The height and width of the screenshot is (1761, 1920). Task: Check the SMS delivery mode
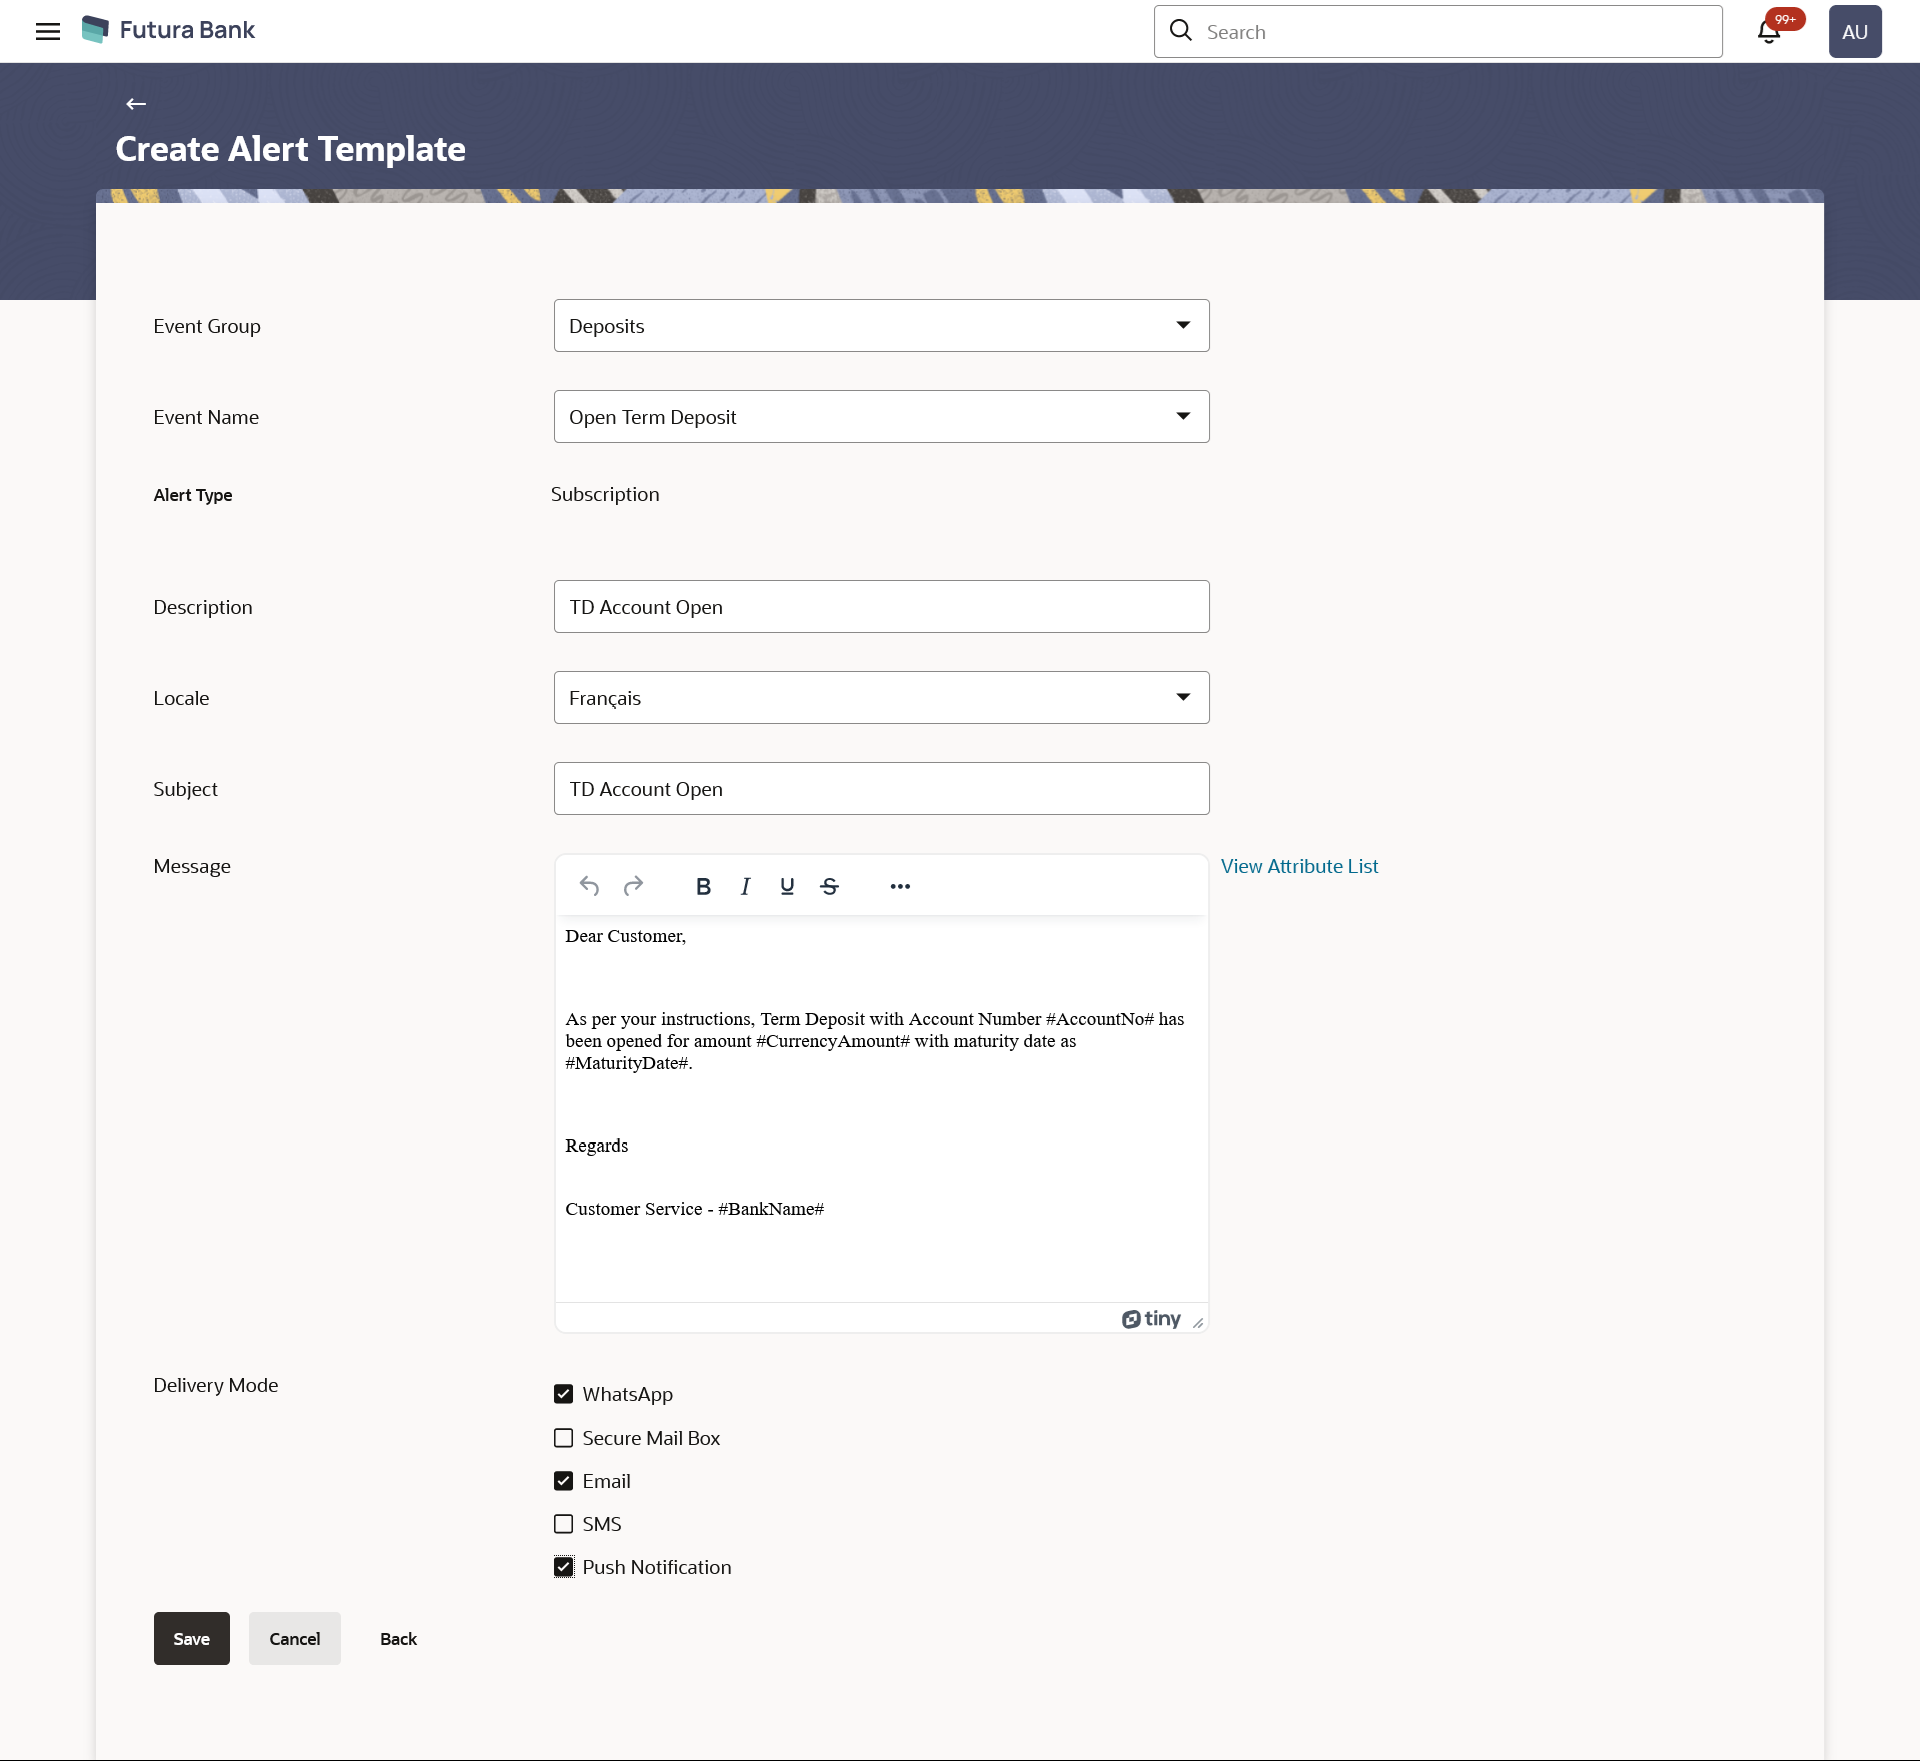pyautogui.click(x=564, y=1524)
